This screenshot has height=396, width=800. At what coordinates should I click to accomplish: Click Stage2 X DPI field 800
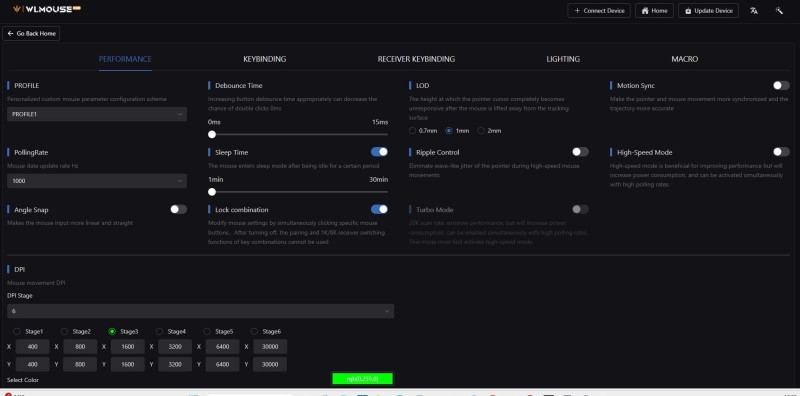80,347
